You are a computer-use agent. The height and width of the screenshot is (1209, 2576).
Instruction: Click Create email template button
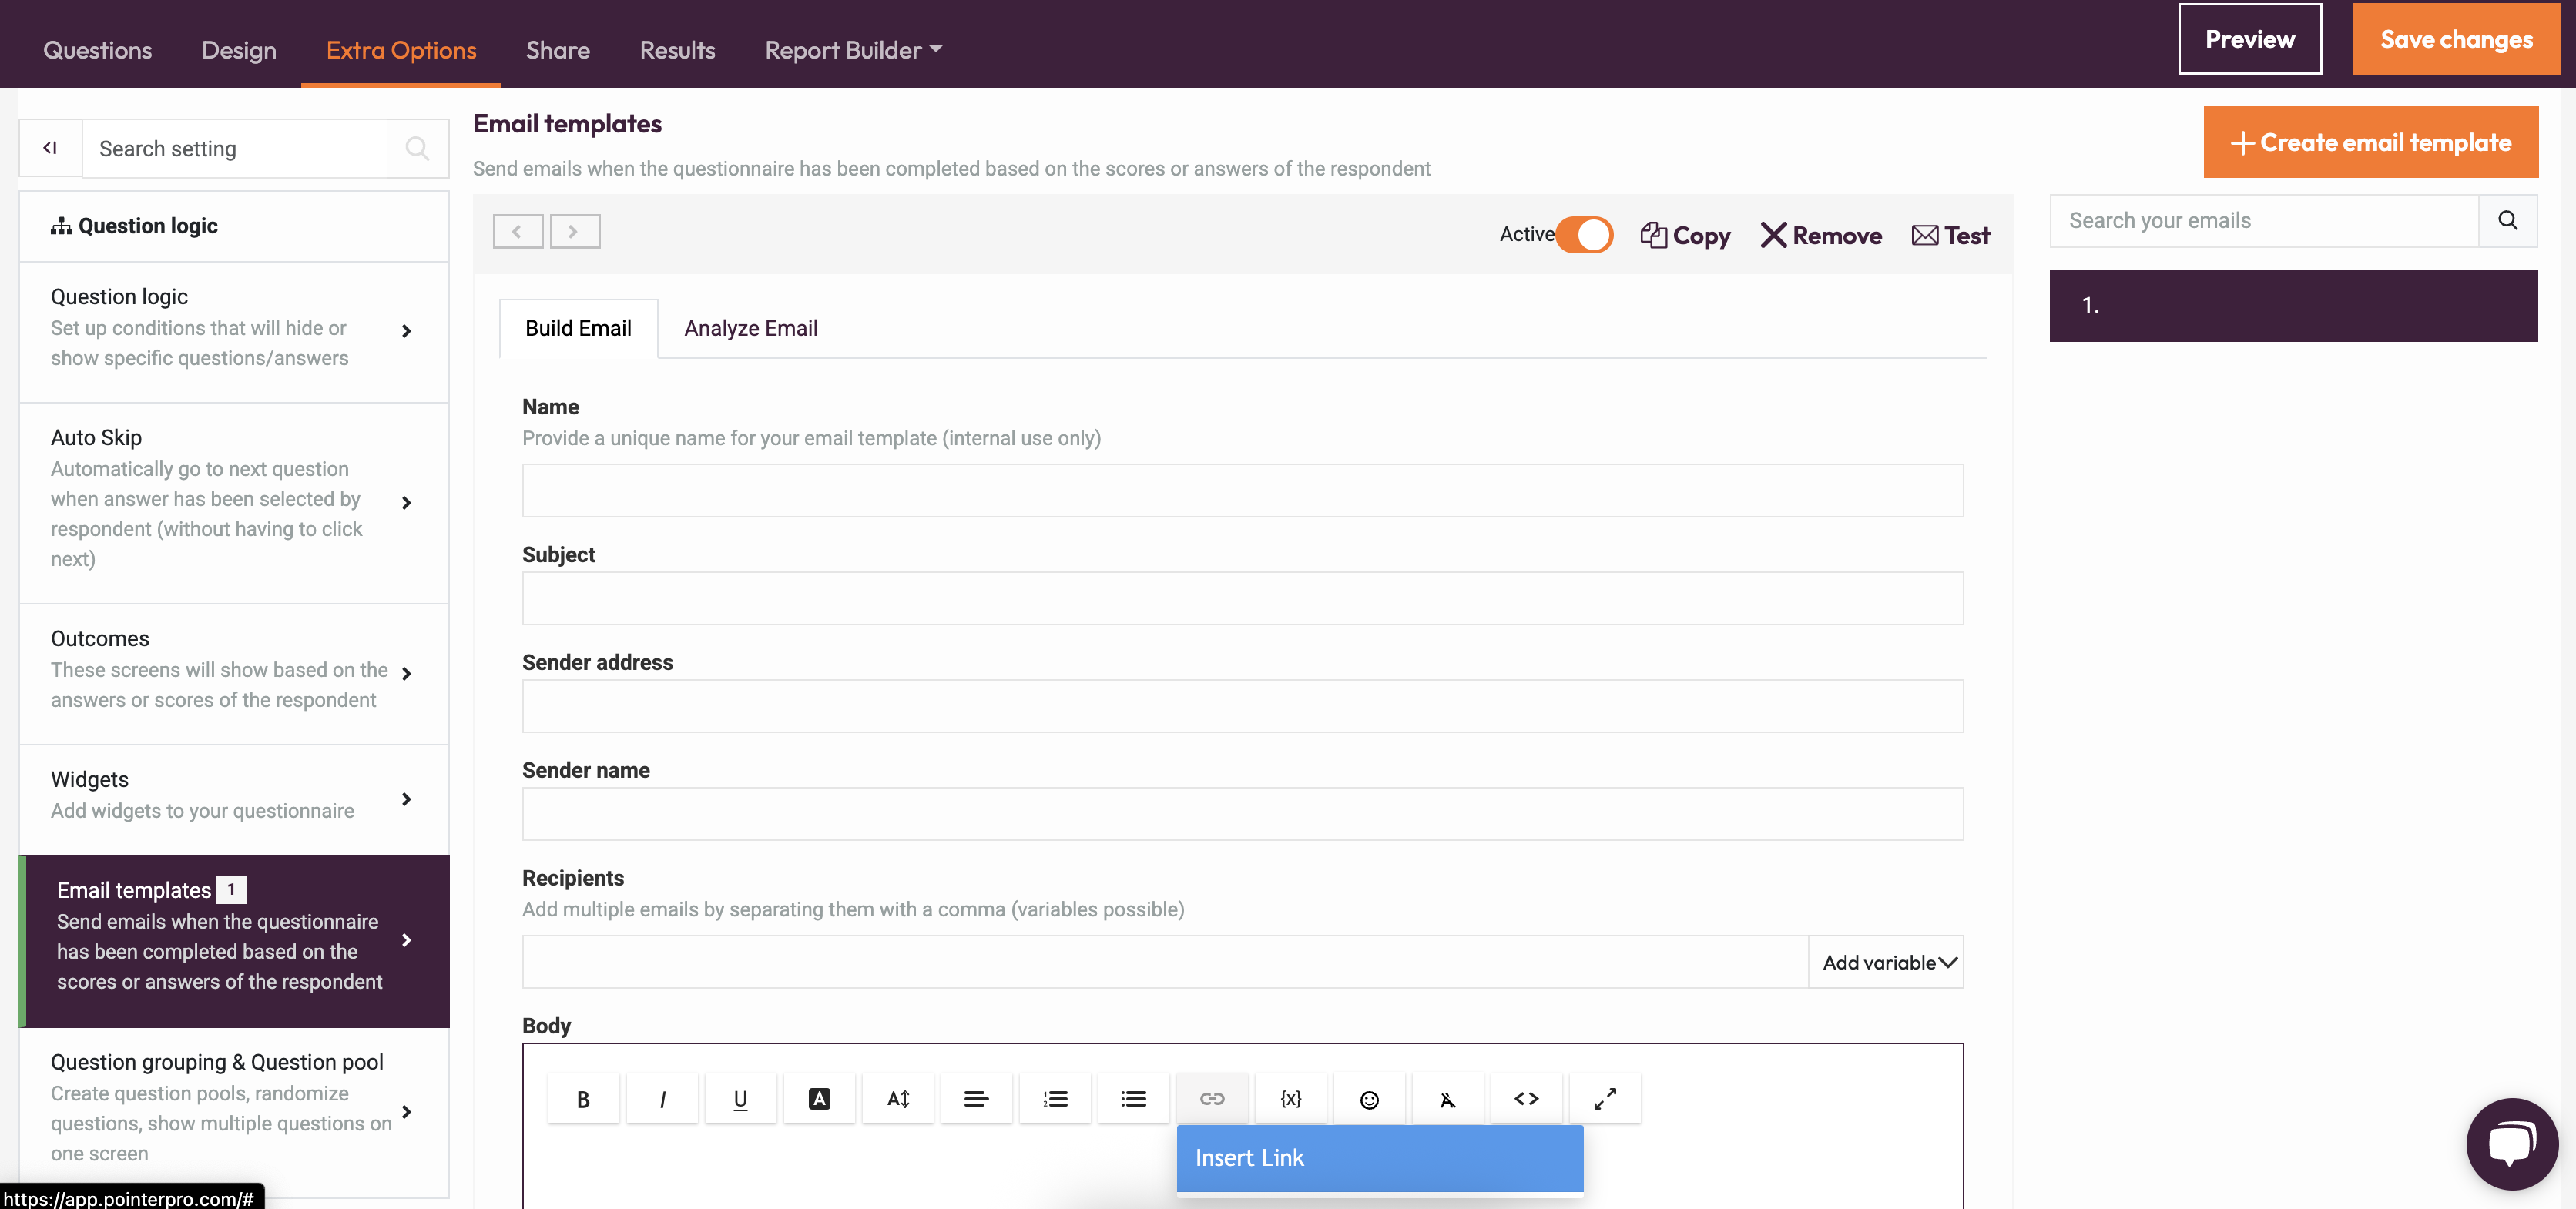coord(2370,142)
